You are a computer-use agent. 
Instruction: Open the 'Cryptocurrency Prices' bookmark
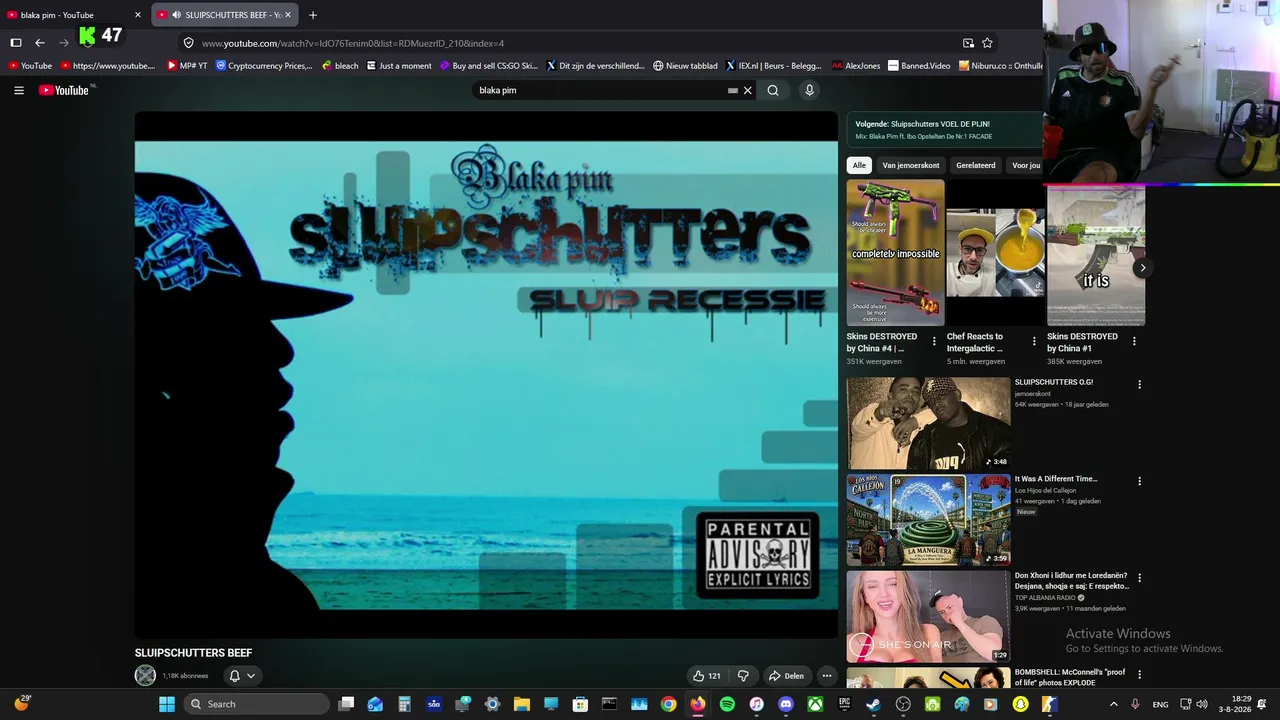264,66
